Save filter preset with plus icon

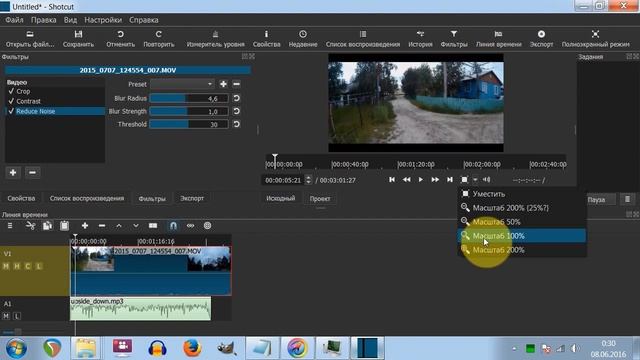tap(223, 84)
